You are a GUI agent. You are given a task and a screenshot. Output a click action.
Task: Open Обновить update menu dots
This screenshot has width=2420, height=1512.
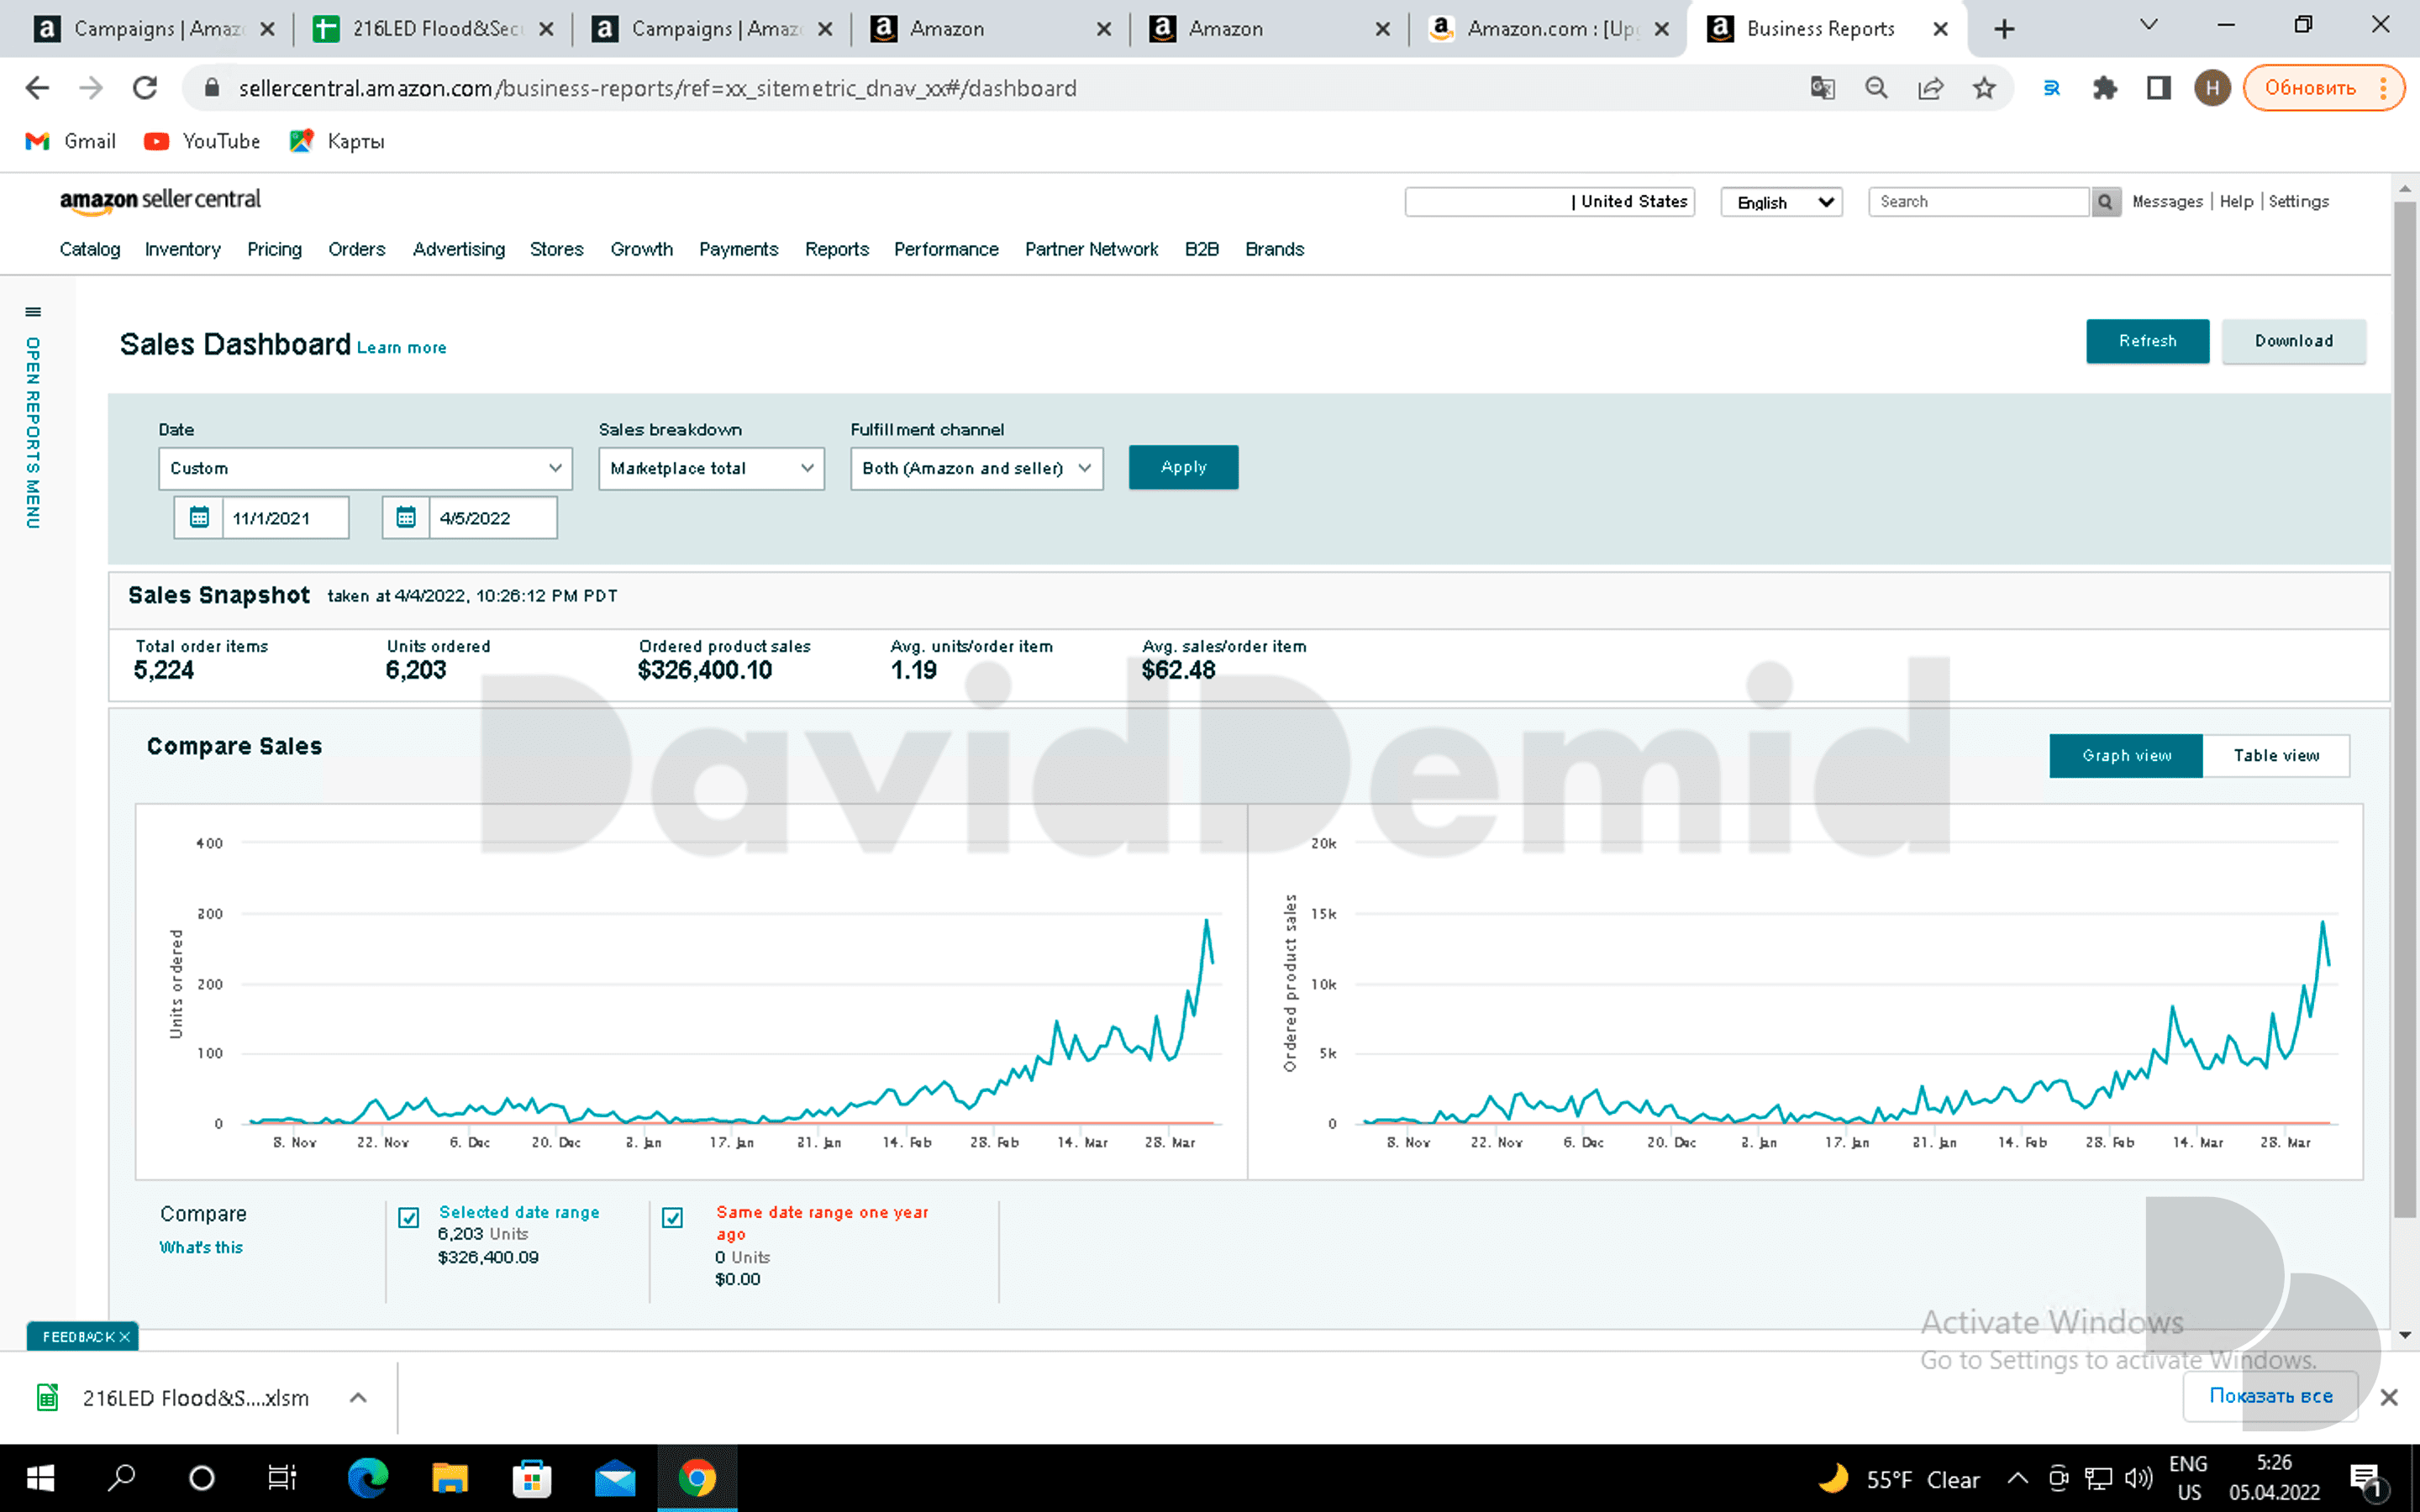coord(2384,88)
